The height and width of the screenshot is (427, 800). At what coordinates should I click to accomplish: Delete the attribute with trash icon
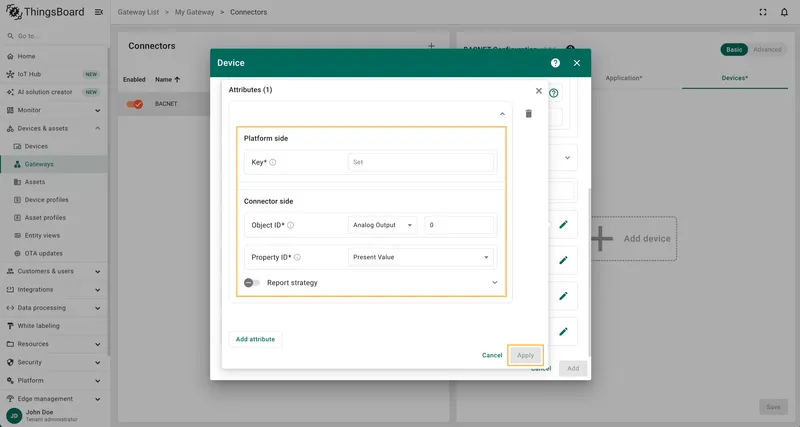(529, 113)
